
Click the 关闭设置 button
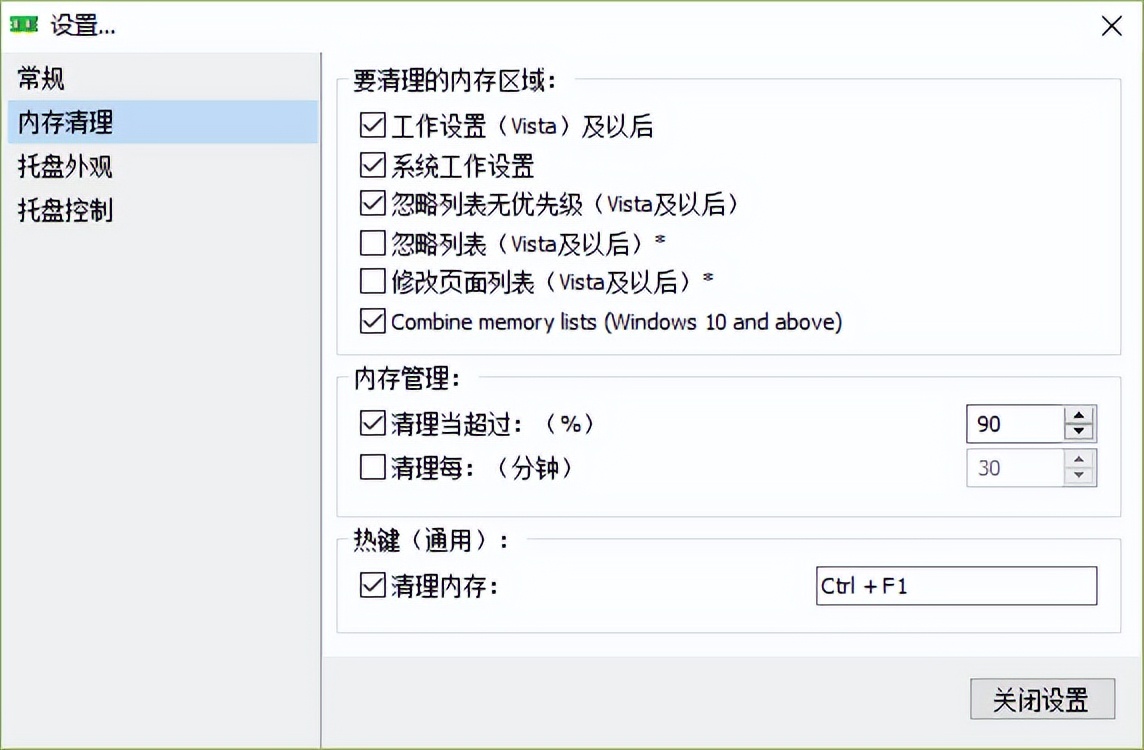1042,699
